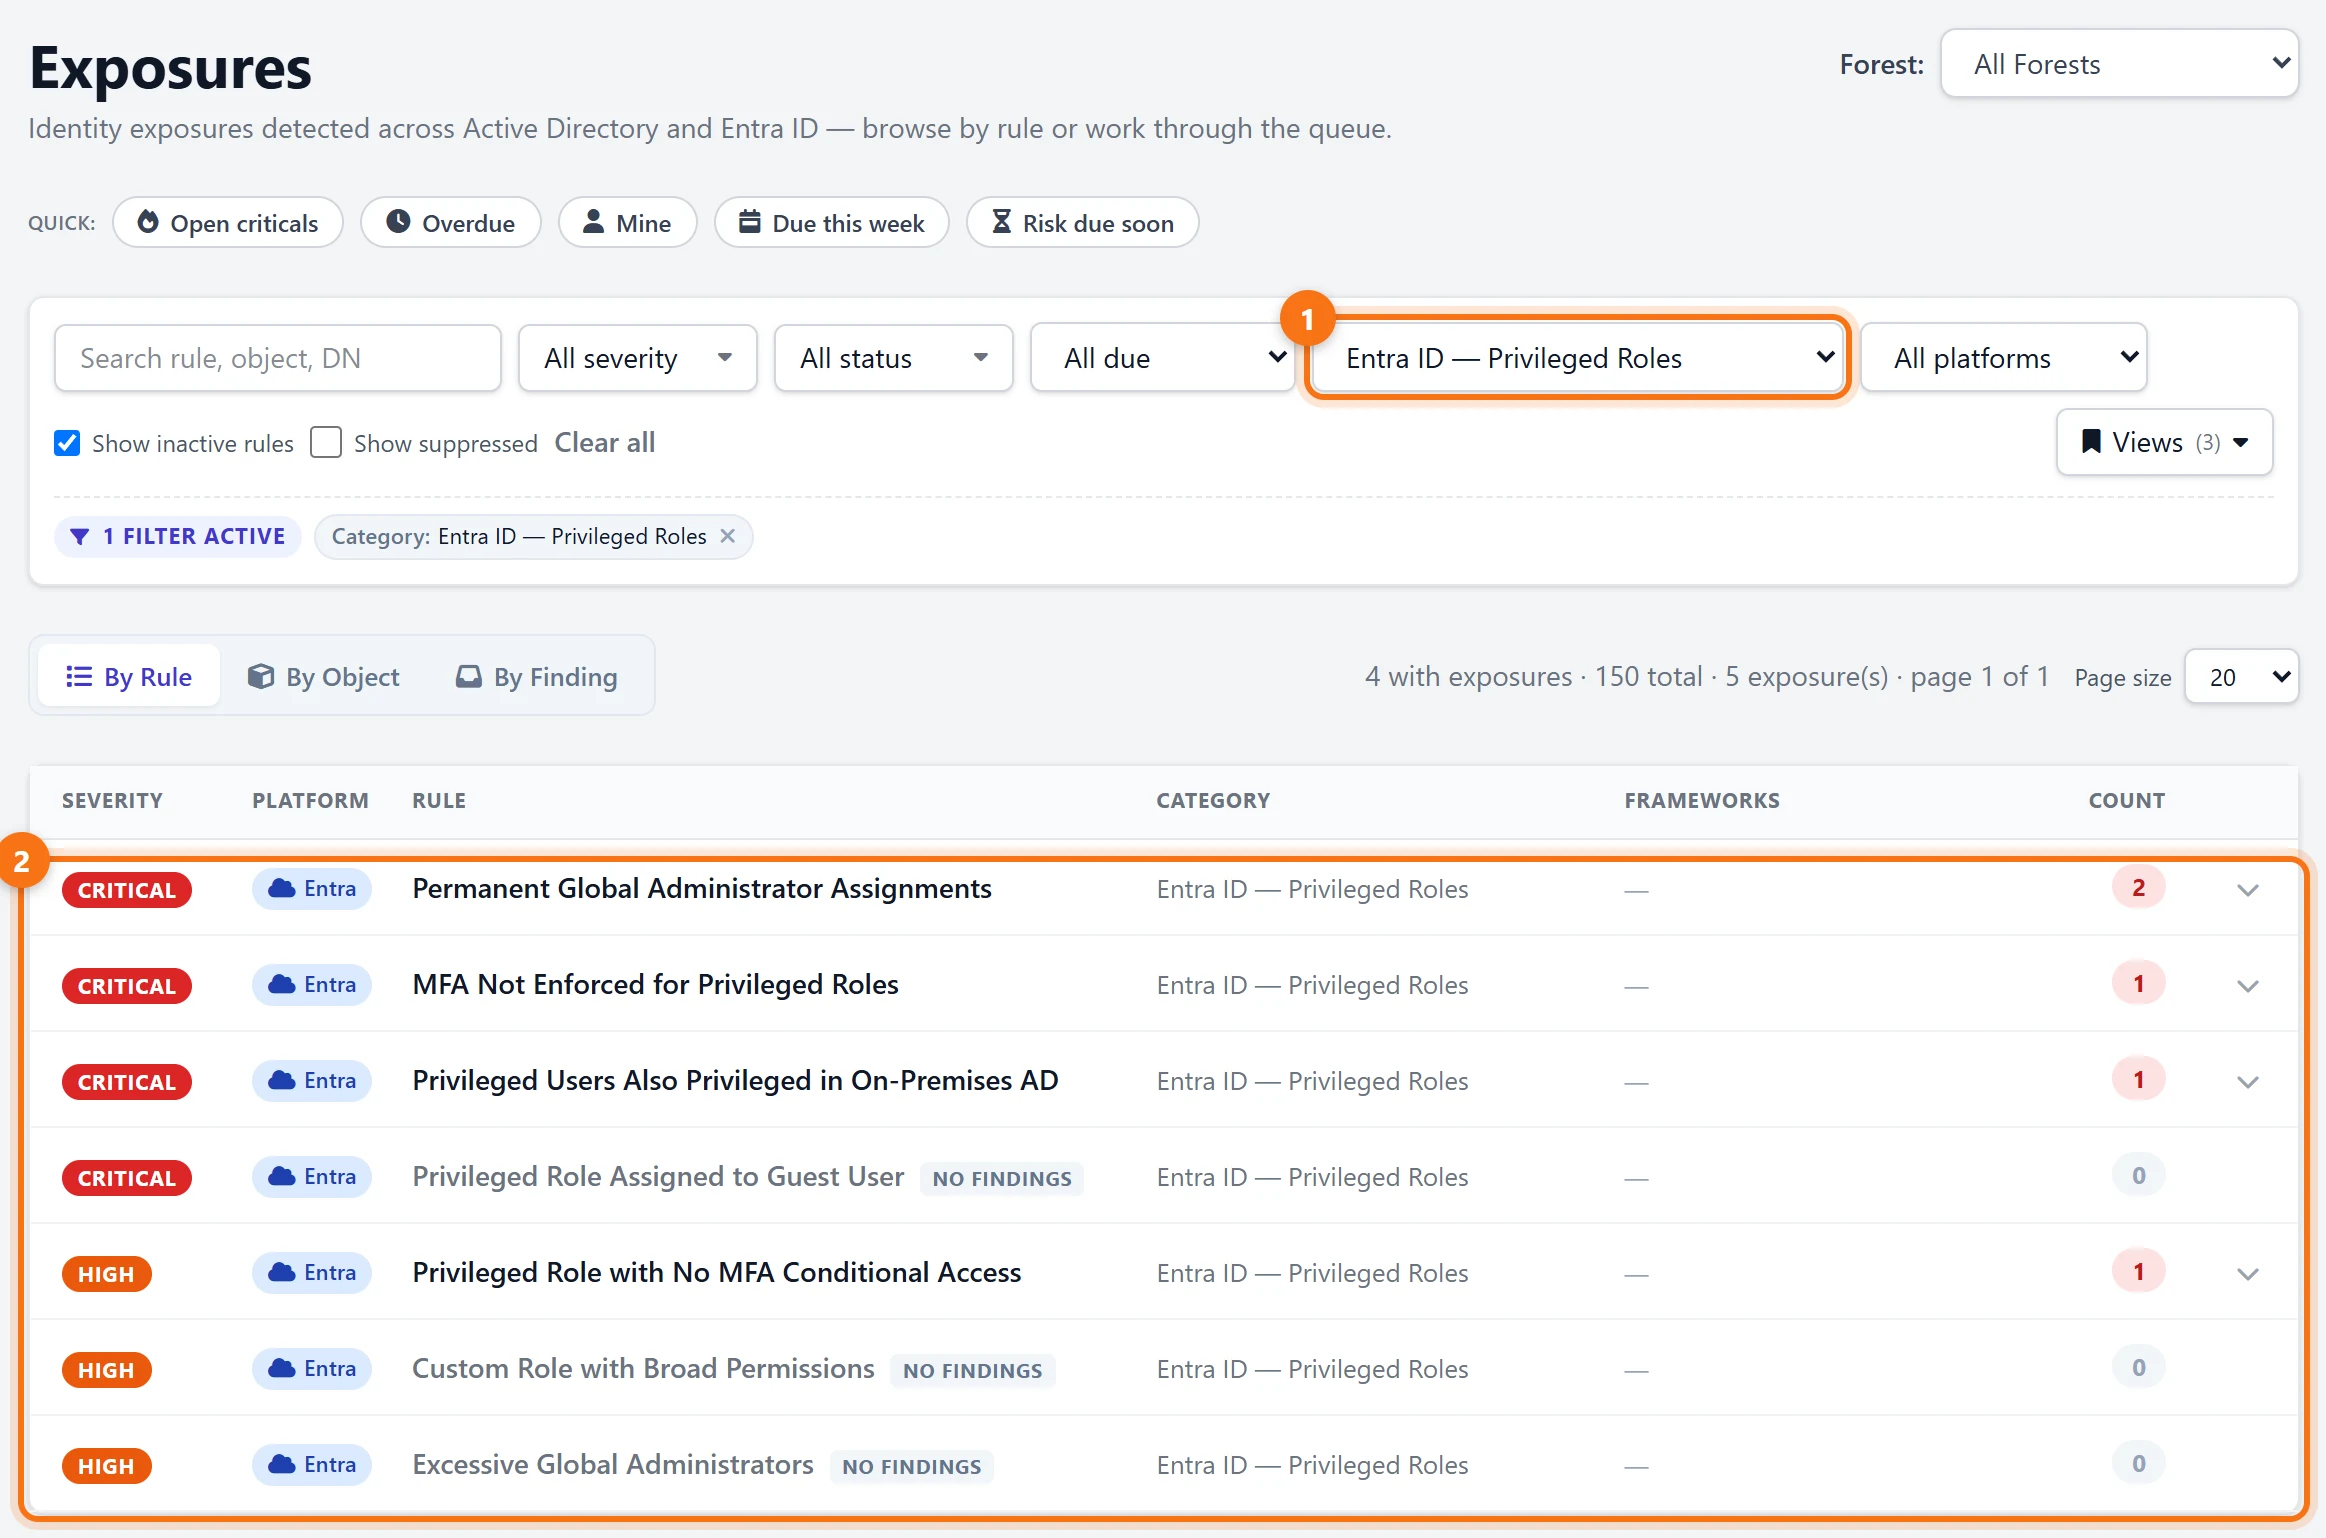Viewport: 2326px width, 1538px height.
Task: Click the Clear all link
Action: 605,443
